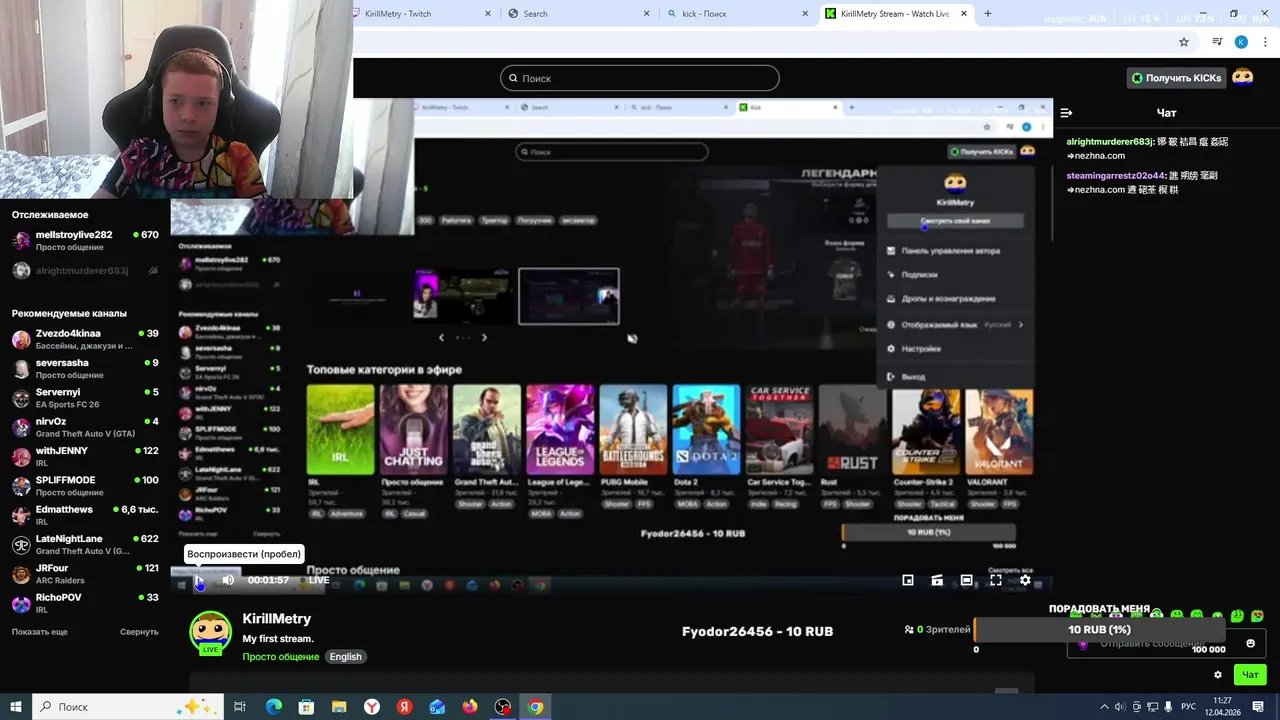Click the RichoPOV channel avatar

(x=21, y=603)
